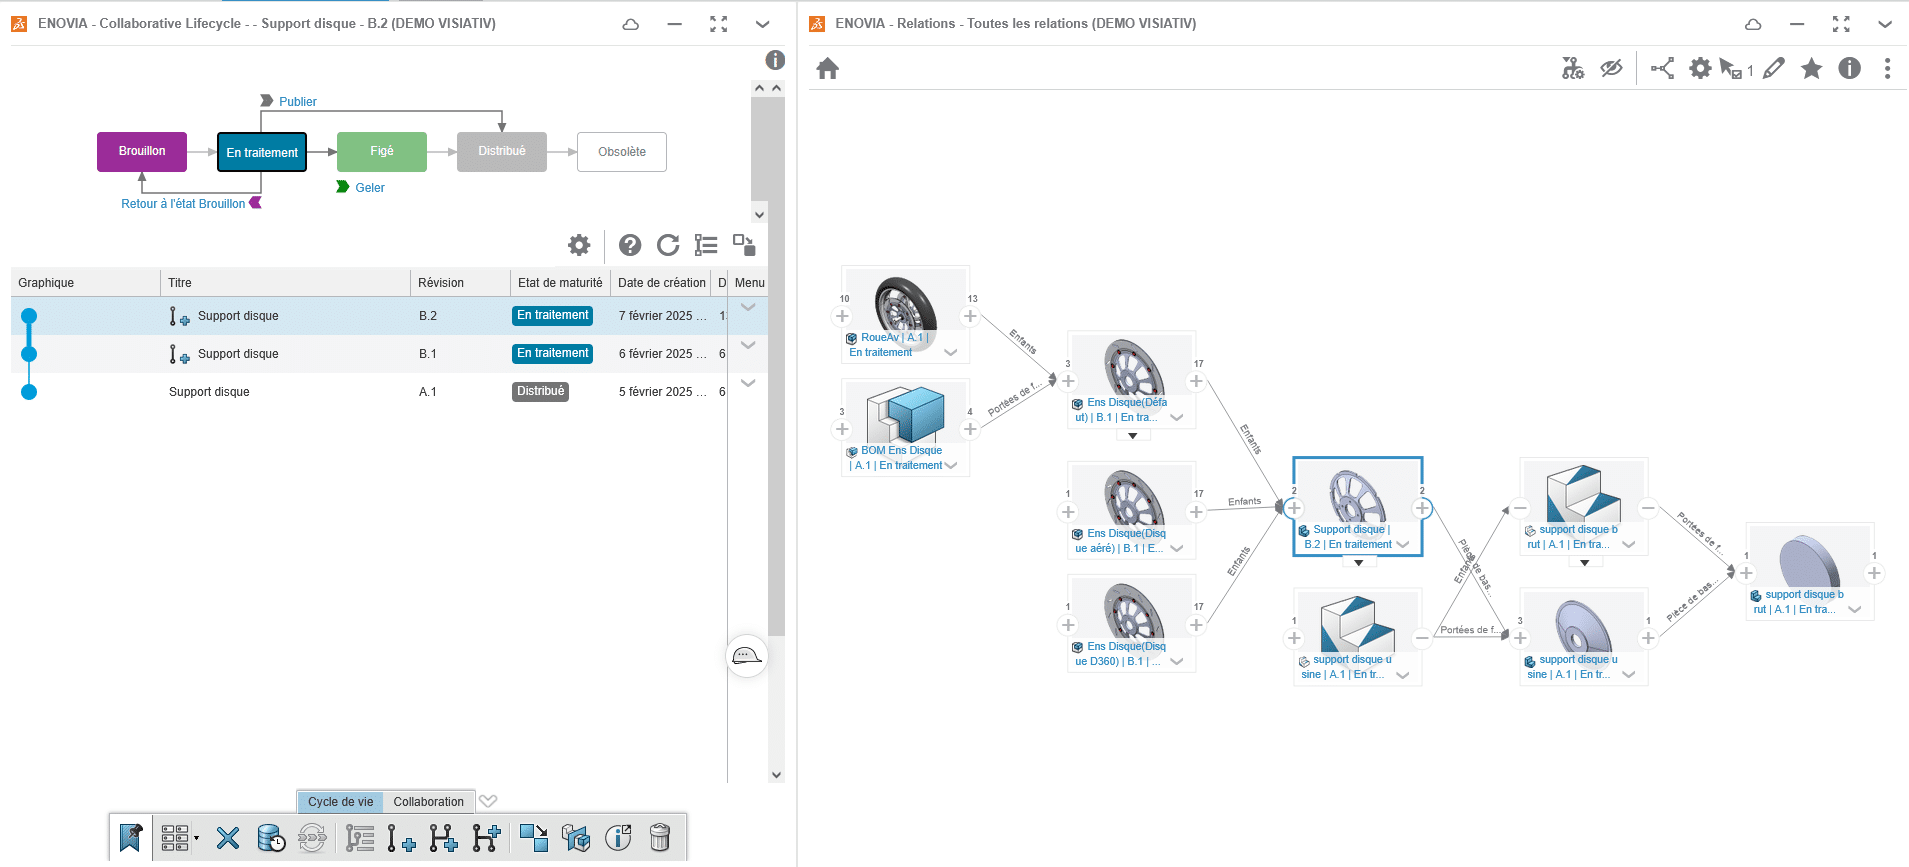The height and width of the screenshot is (867, 1909).
Task: Open the list view options dropdown arrow in bottom toolbar
Action: tap(196, 838)
